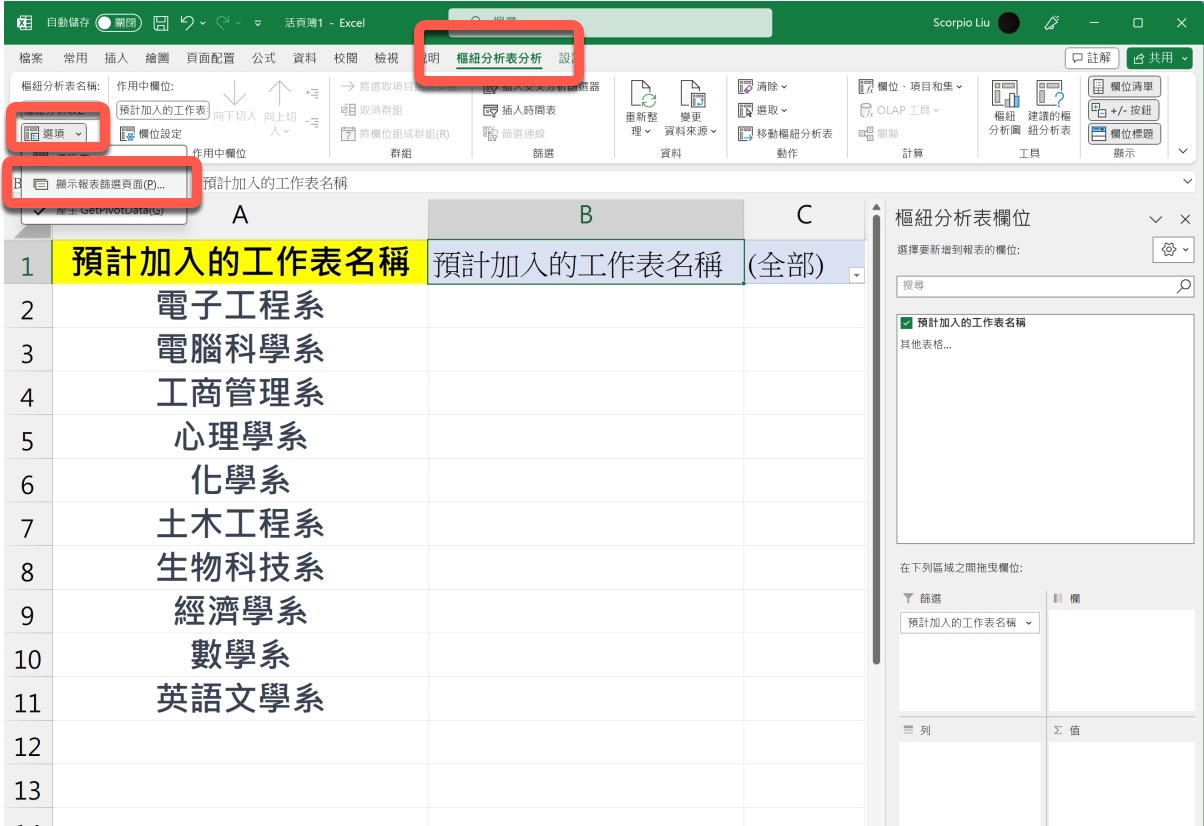
Task: Open 欄位設定 field settings
Action: coord(151,134)
